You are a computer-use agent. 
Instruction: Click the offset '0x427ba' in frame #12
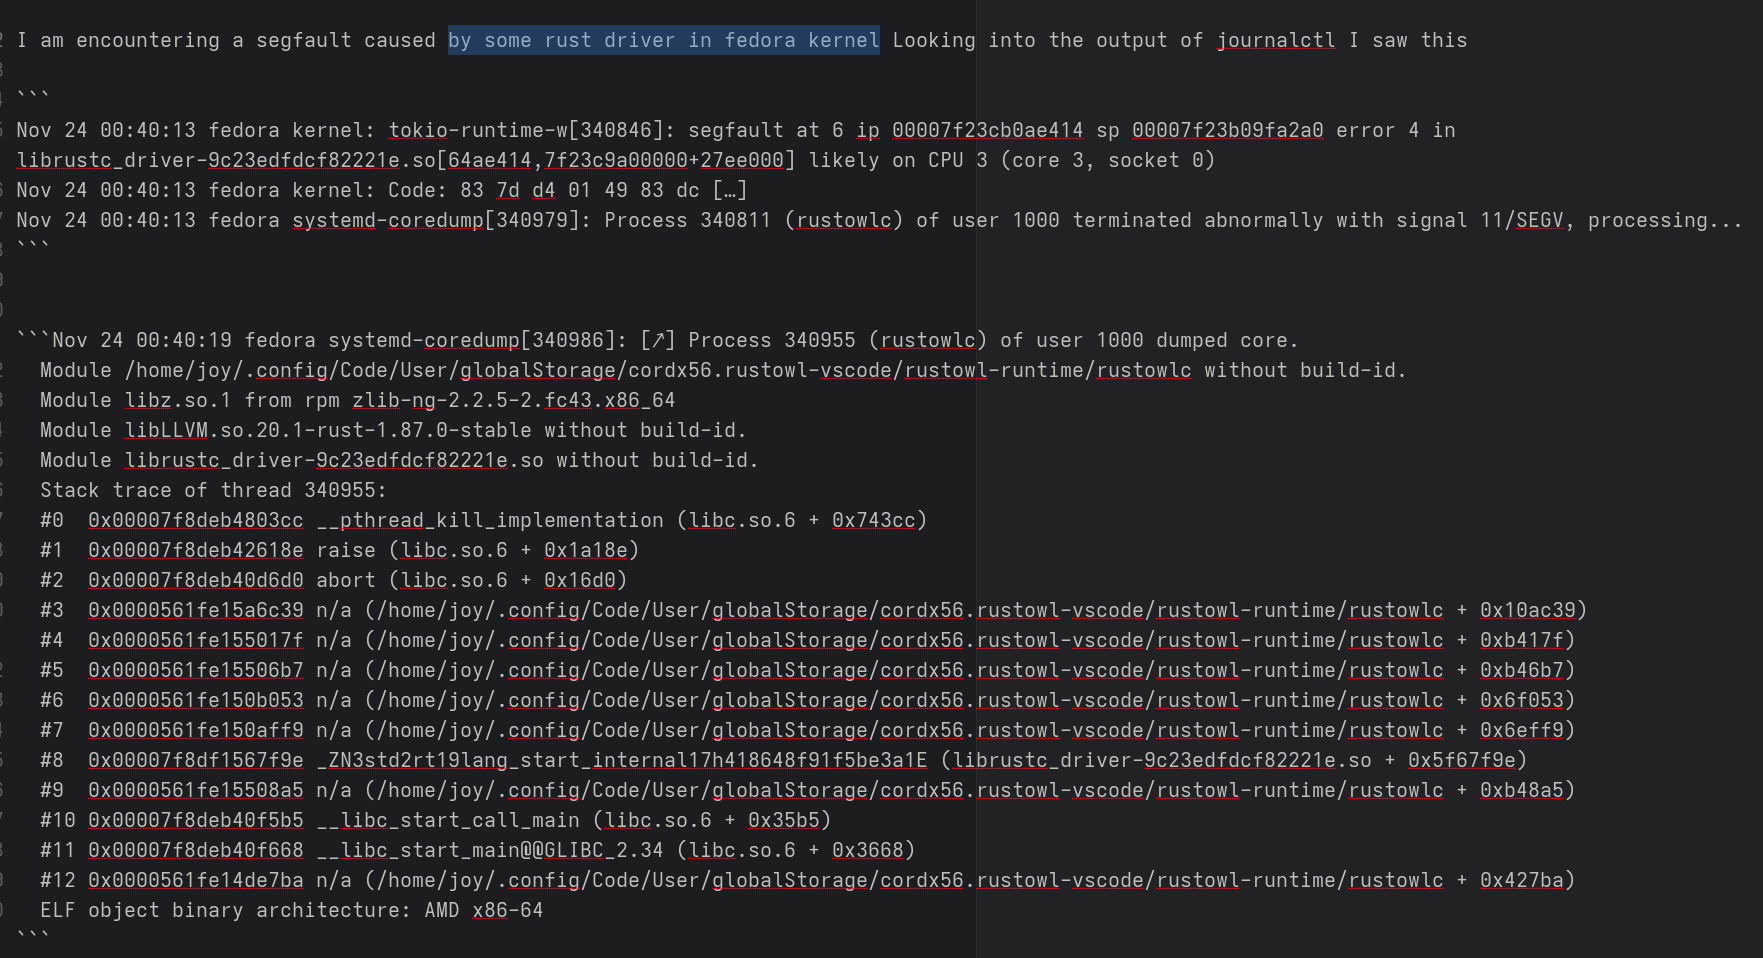click(x=1521, y=880)
